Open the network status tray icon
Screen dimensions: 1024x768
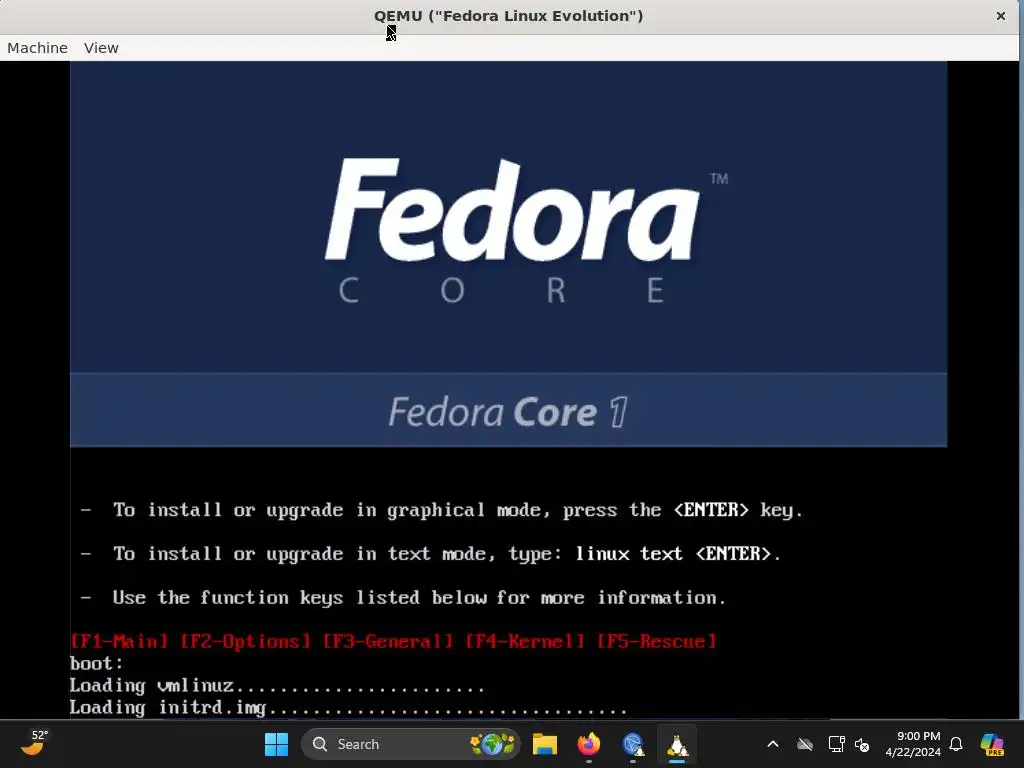[x=836, y=744]
